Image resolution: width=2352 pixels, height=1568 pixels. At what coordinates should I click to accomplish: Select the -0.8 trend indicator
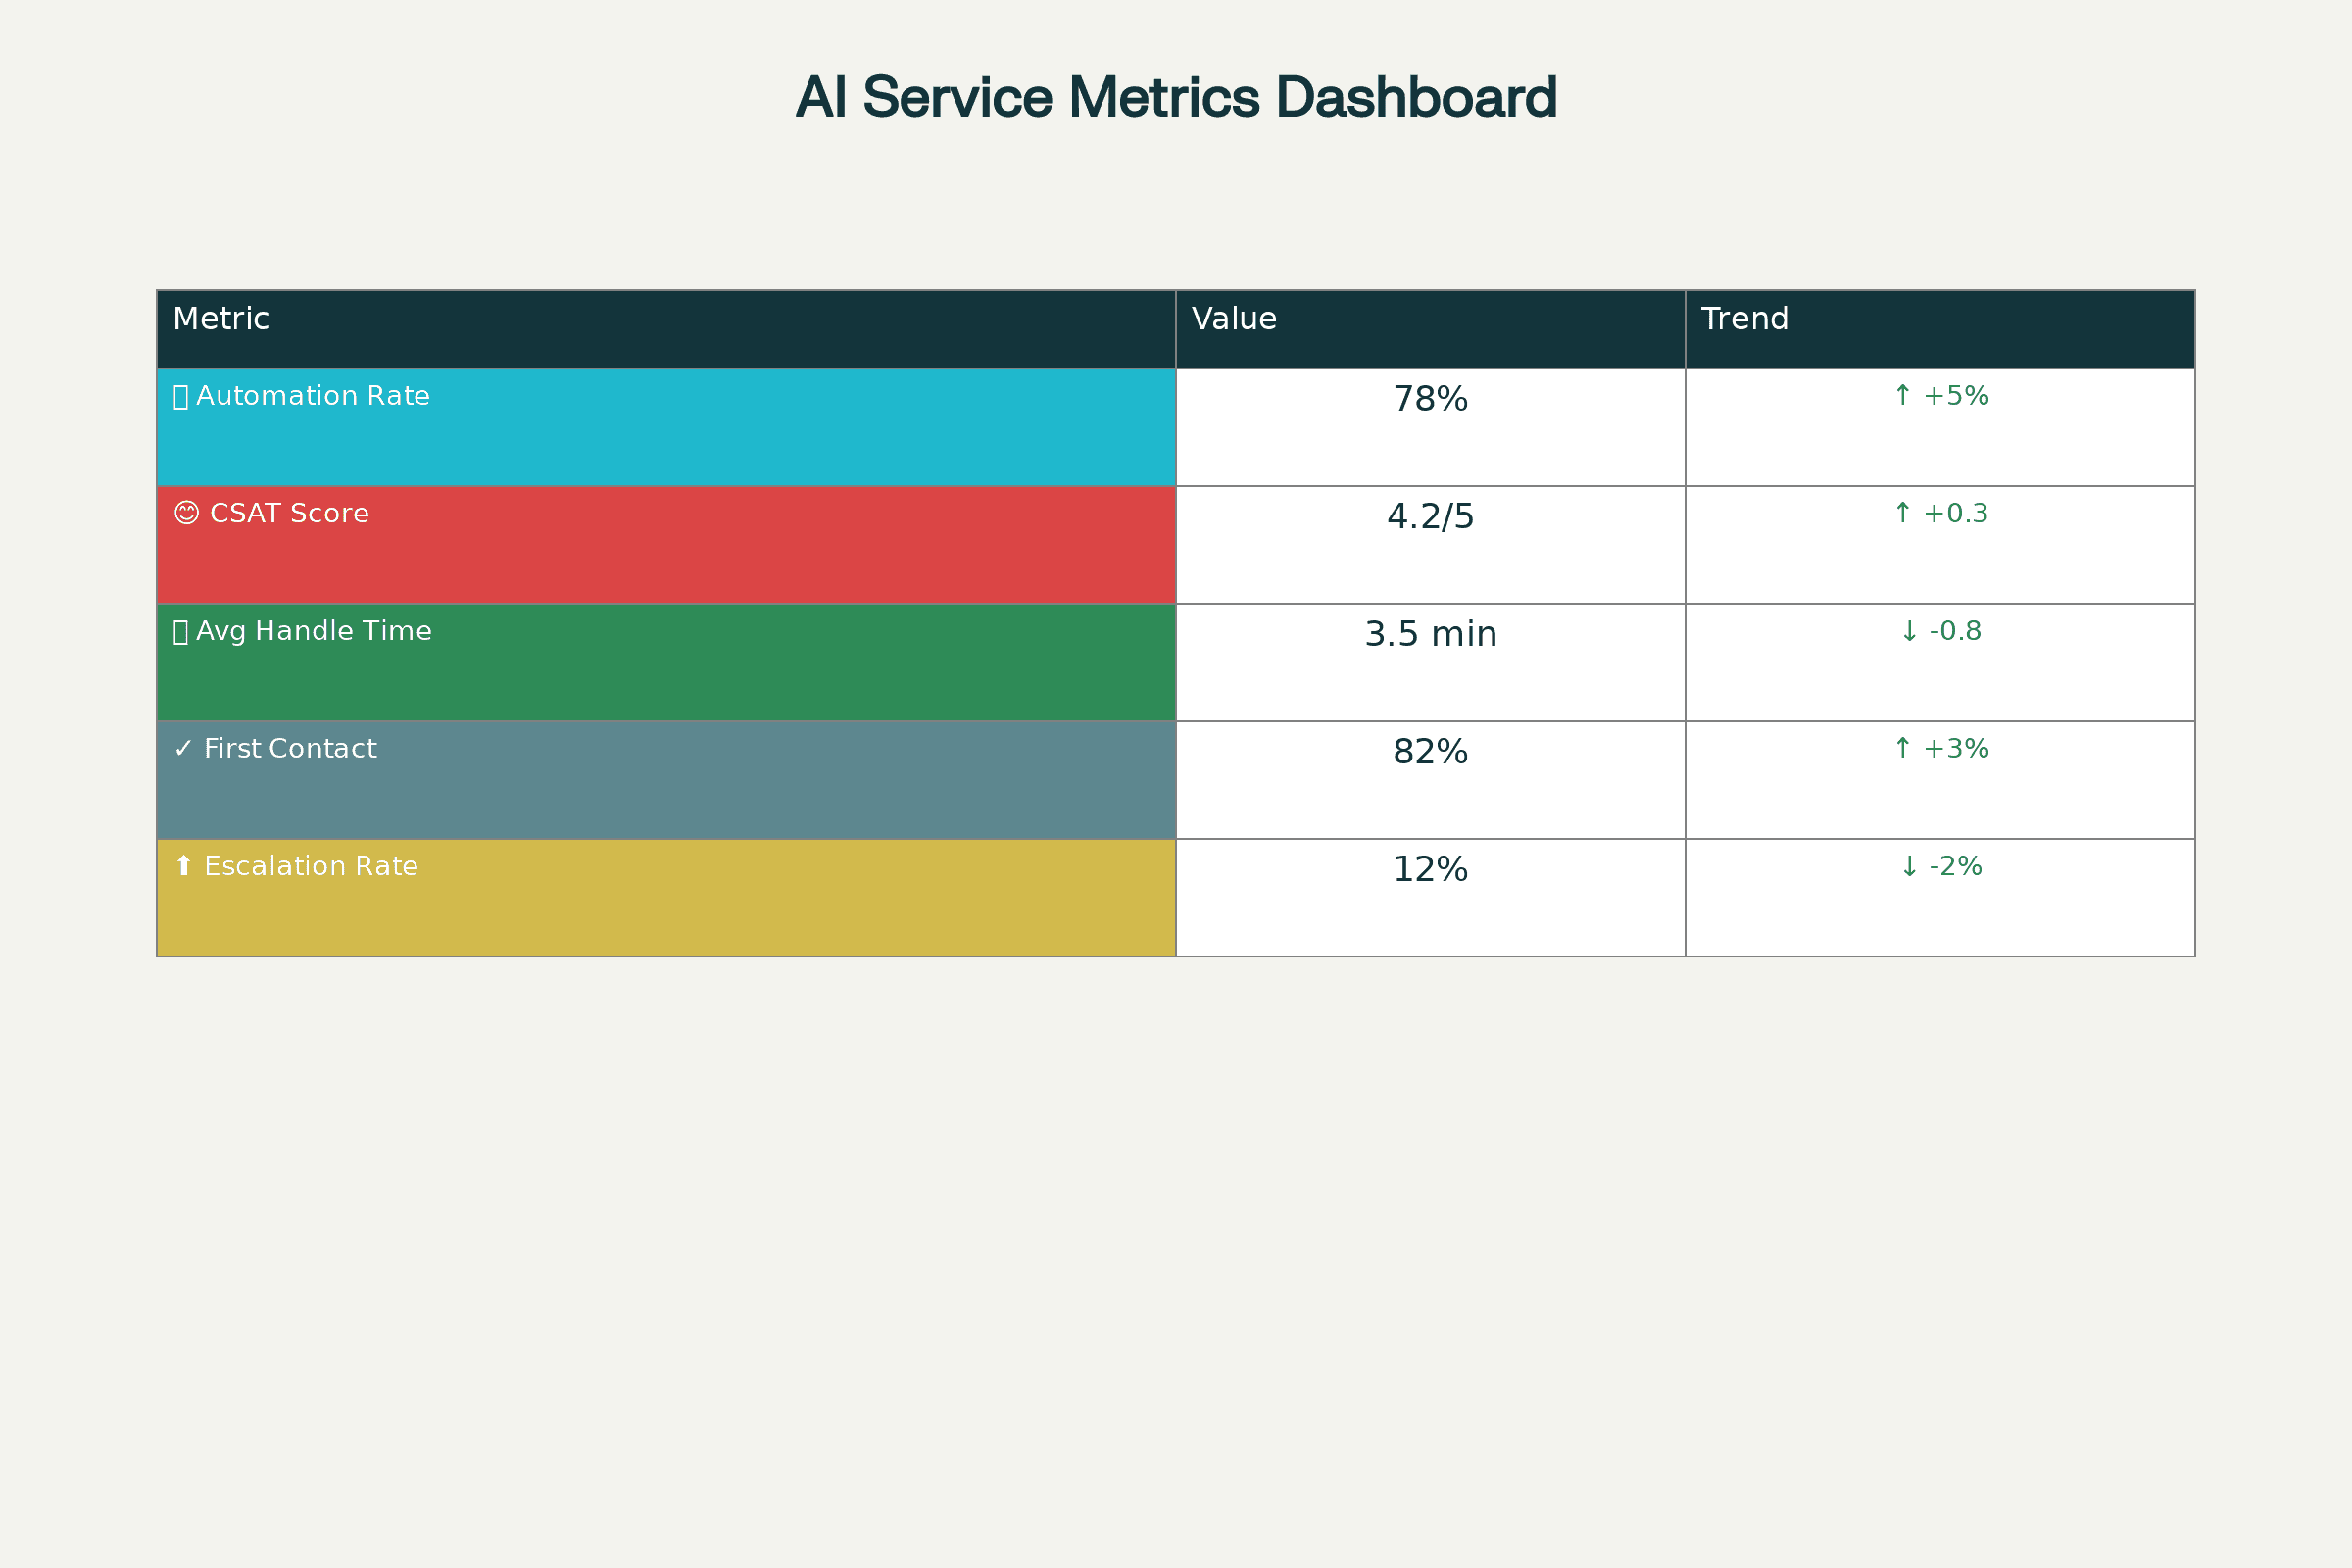1941,631
